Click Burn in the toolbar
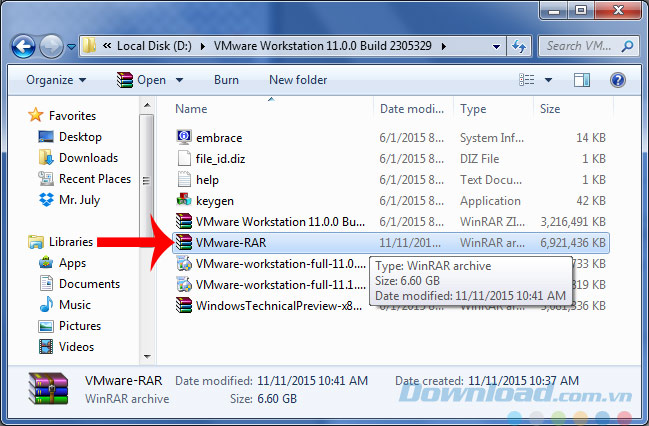The width and height of the screenshot is (649, 426). click(226, 80)
